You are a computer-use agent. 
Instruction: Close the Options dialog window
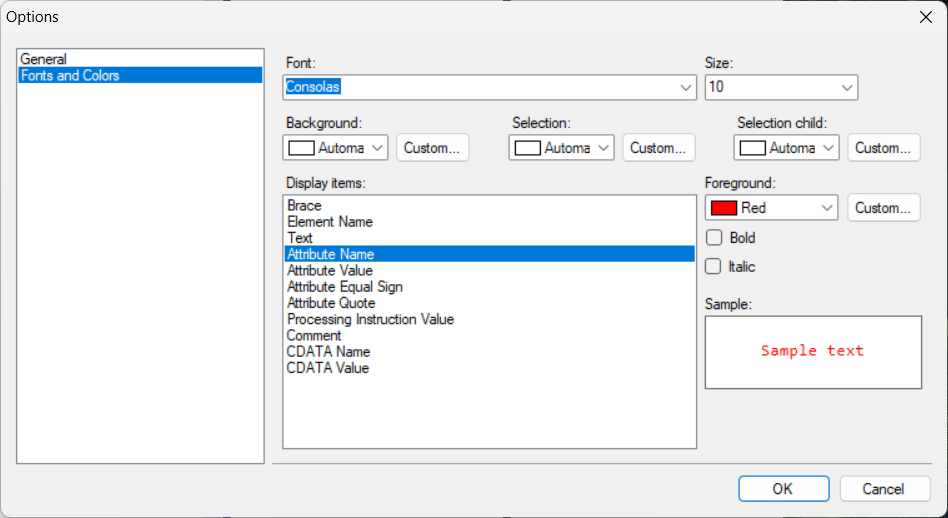(926, 18)
